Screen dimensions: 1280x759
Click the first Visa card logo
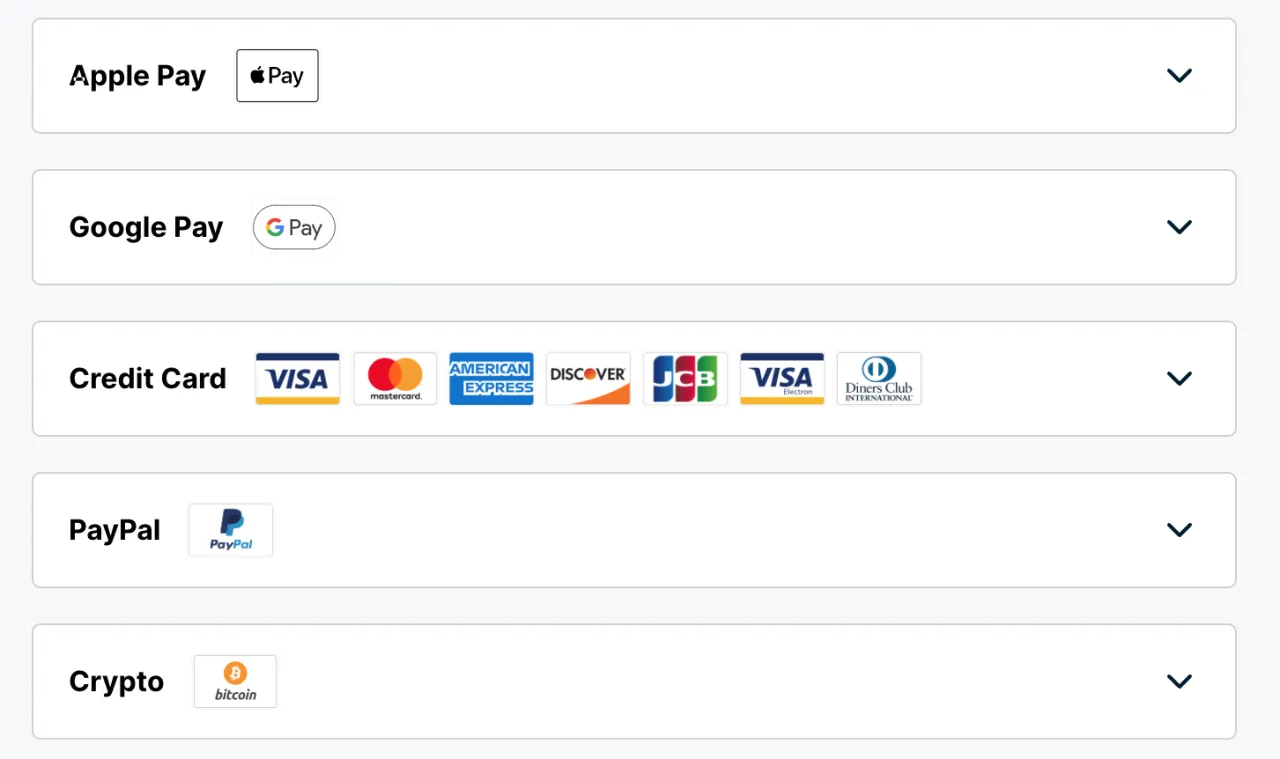click(297, 378)
